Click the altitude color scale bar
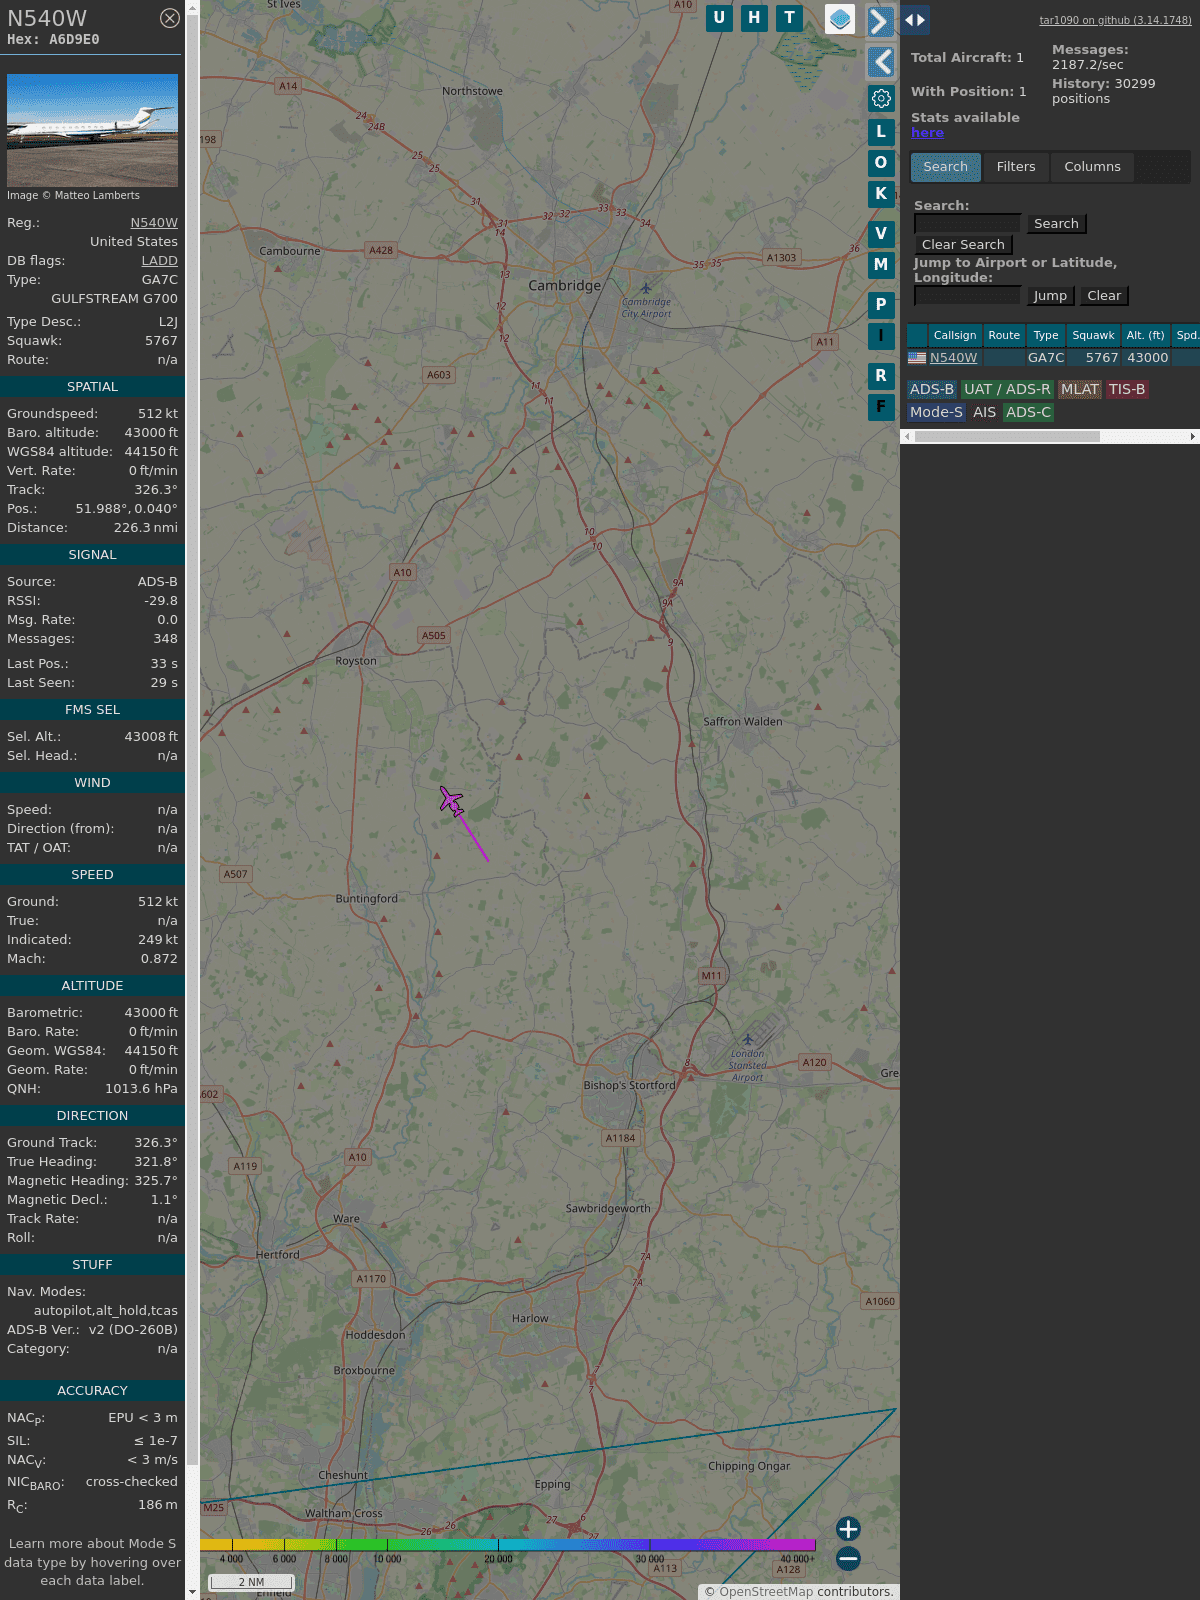The image size is (1200, 1600). click(x=508, y=1545)
